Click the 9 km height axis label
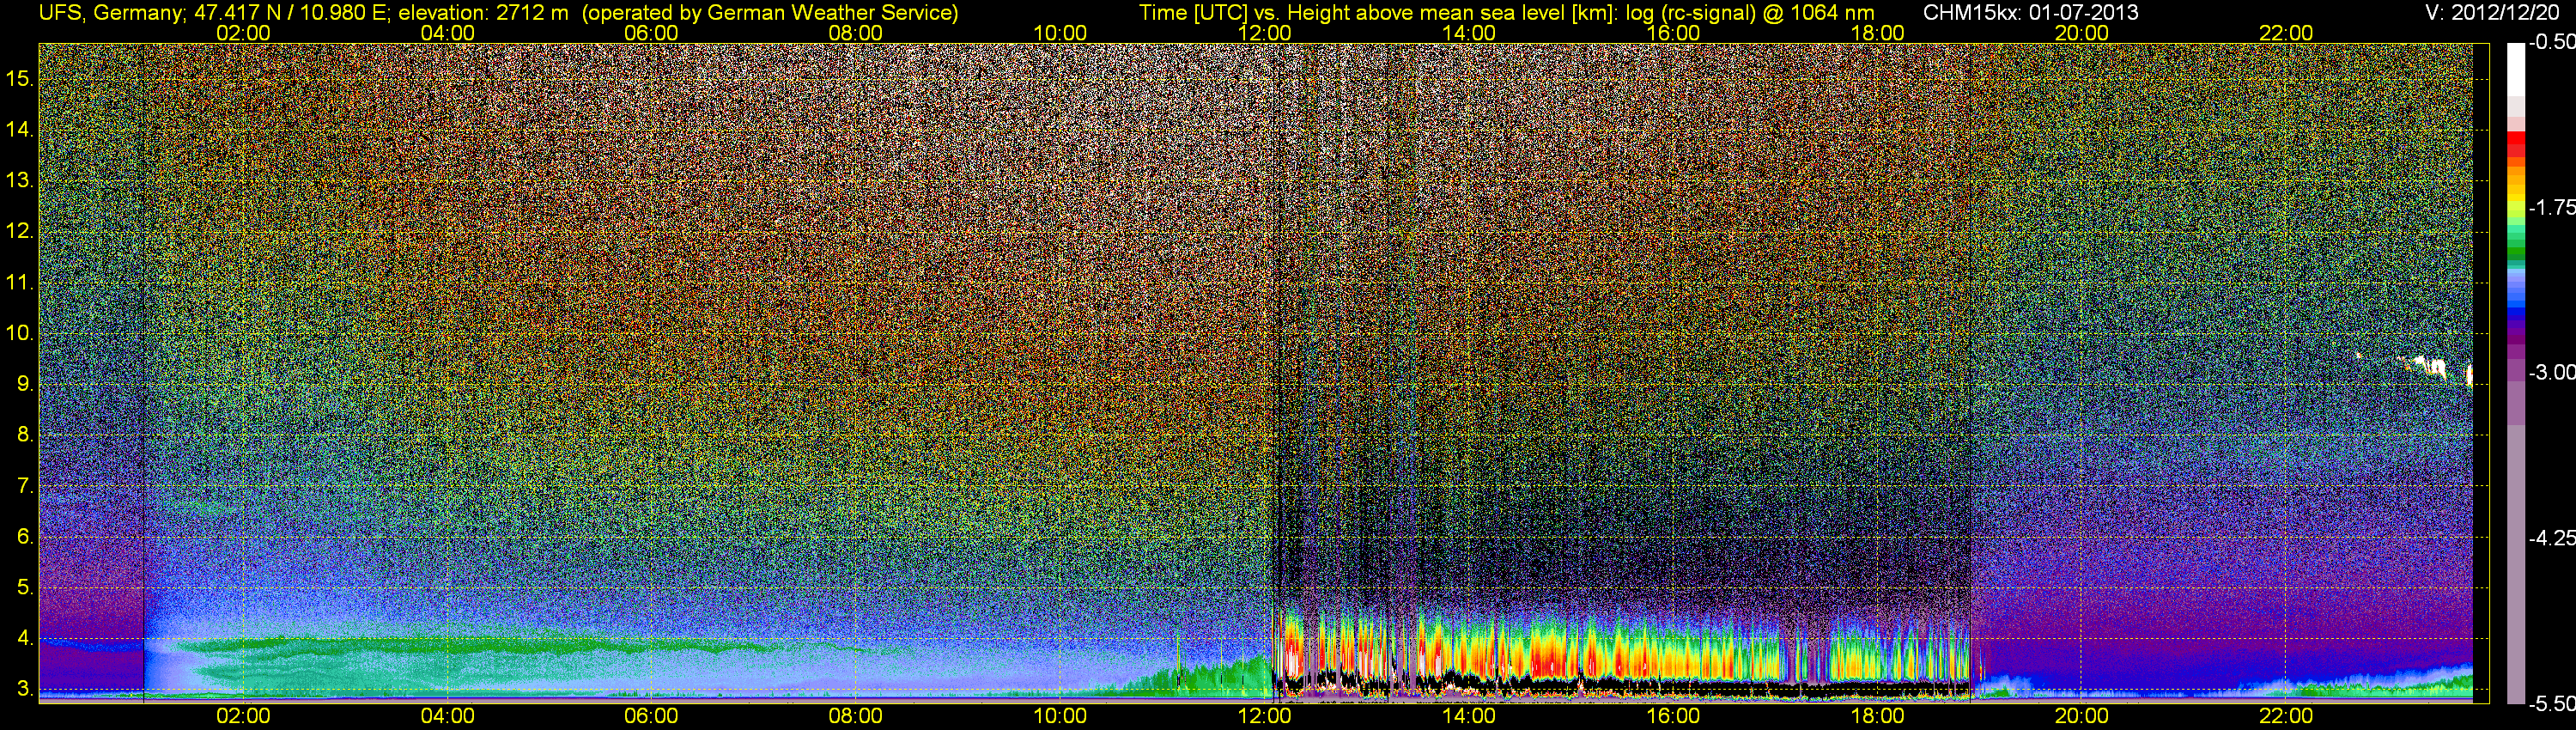The width and height of the screenshot is (2576, 730). pyautogui.click(x=25, y=384)
